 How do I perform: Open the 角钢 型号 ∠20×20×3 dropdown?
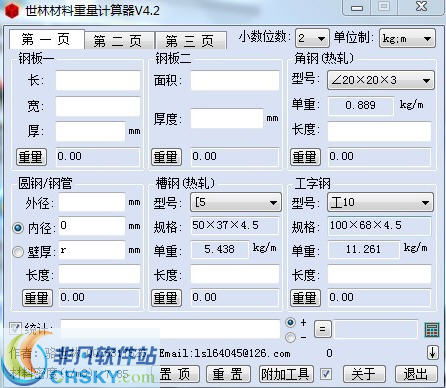coord(381,80)
